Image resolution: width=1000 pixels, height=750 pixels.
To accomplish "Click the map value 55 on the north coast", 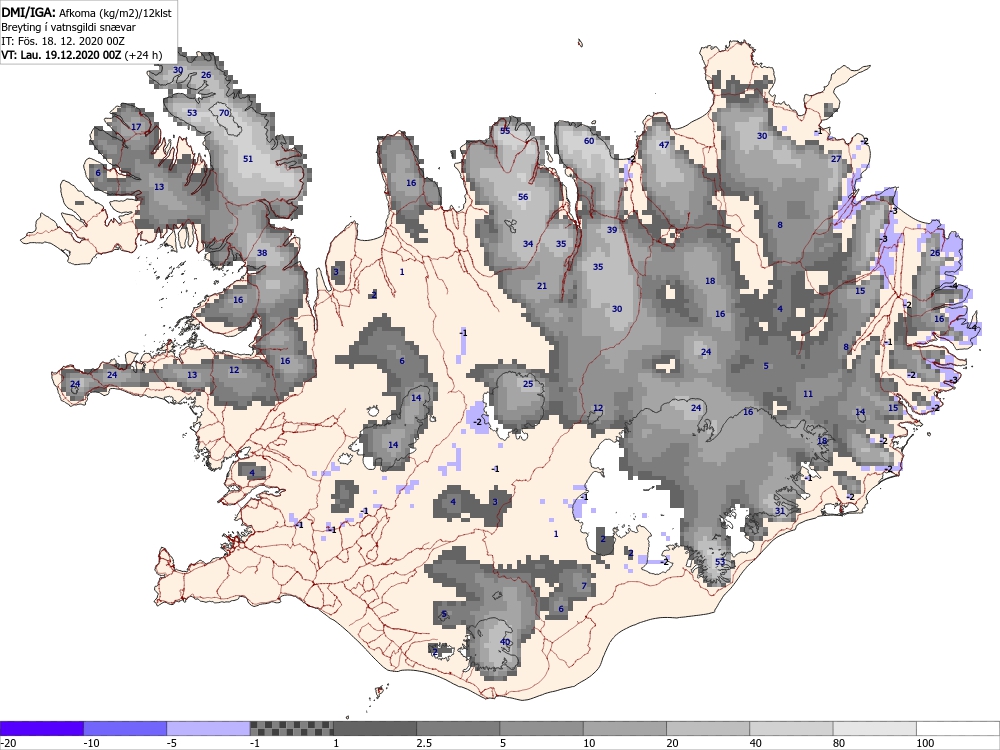I will (505, 131).
